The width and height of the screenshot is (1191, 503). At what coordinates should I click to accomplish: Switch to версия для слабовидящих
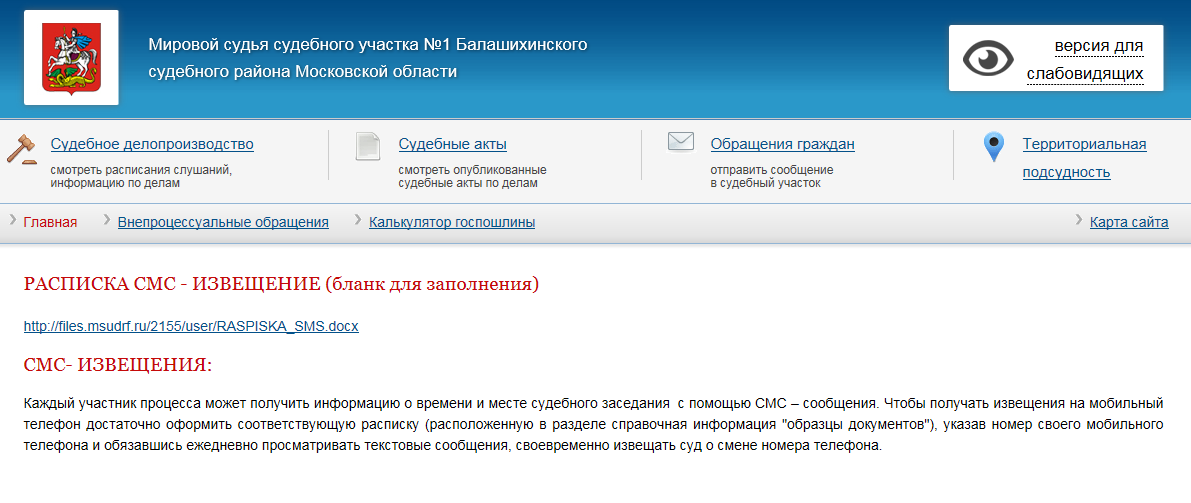1085,60
